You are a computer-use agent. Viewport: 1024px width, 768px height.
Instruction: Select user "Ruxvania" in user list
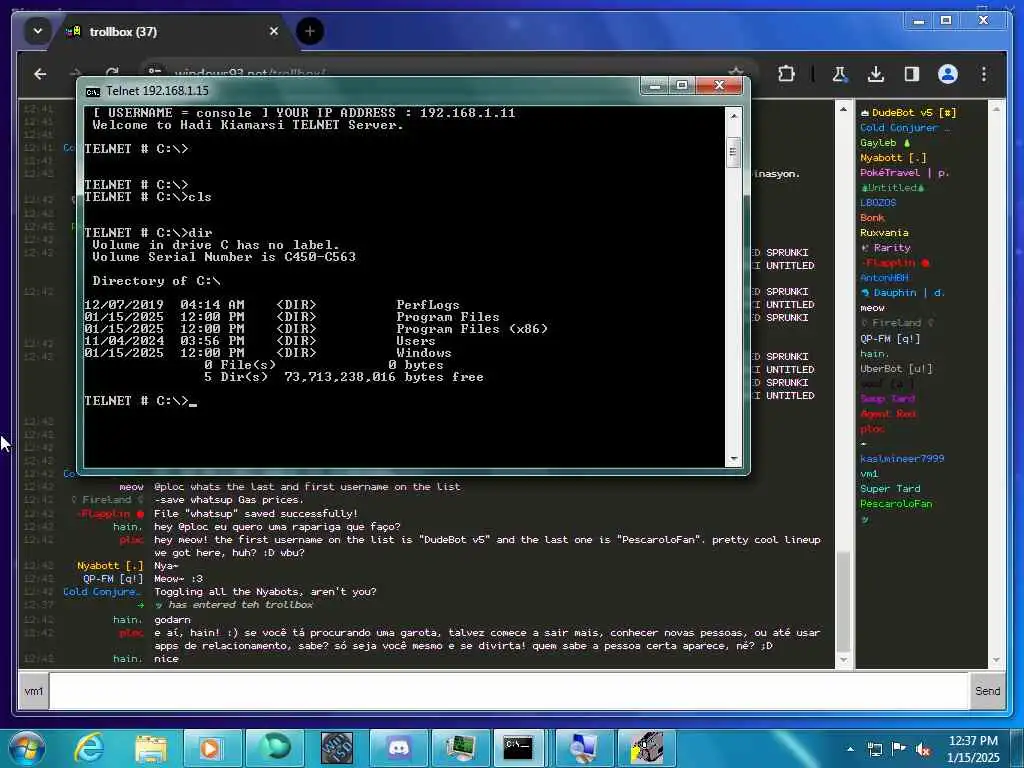[884, 232]
